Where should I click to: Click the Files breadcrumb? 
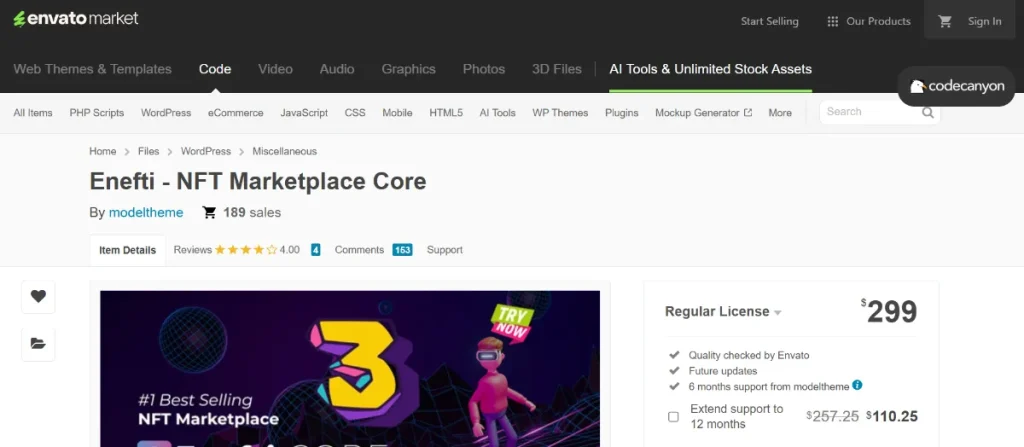pos(148,151)
